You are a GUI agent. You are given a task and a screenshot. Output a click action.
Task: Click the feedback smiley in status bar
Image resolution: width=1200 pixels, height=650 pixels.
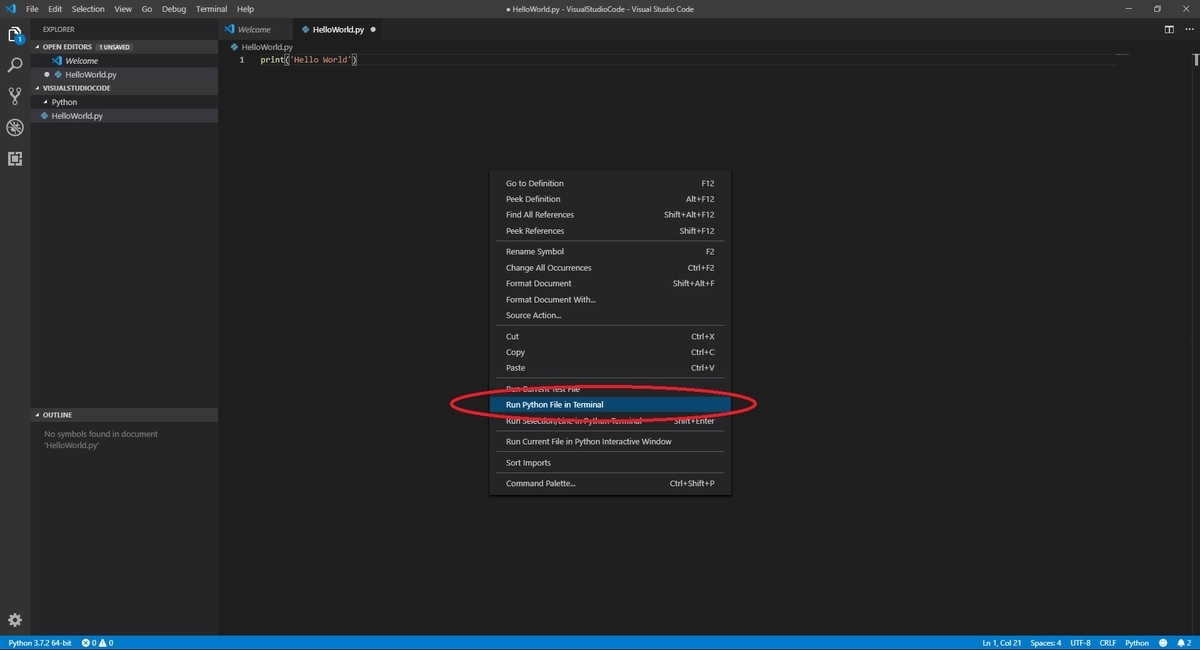click(1163, 643)
